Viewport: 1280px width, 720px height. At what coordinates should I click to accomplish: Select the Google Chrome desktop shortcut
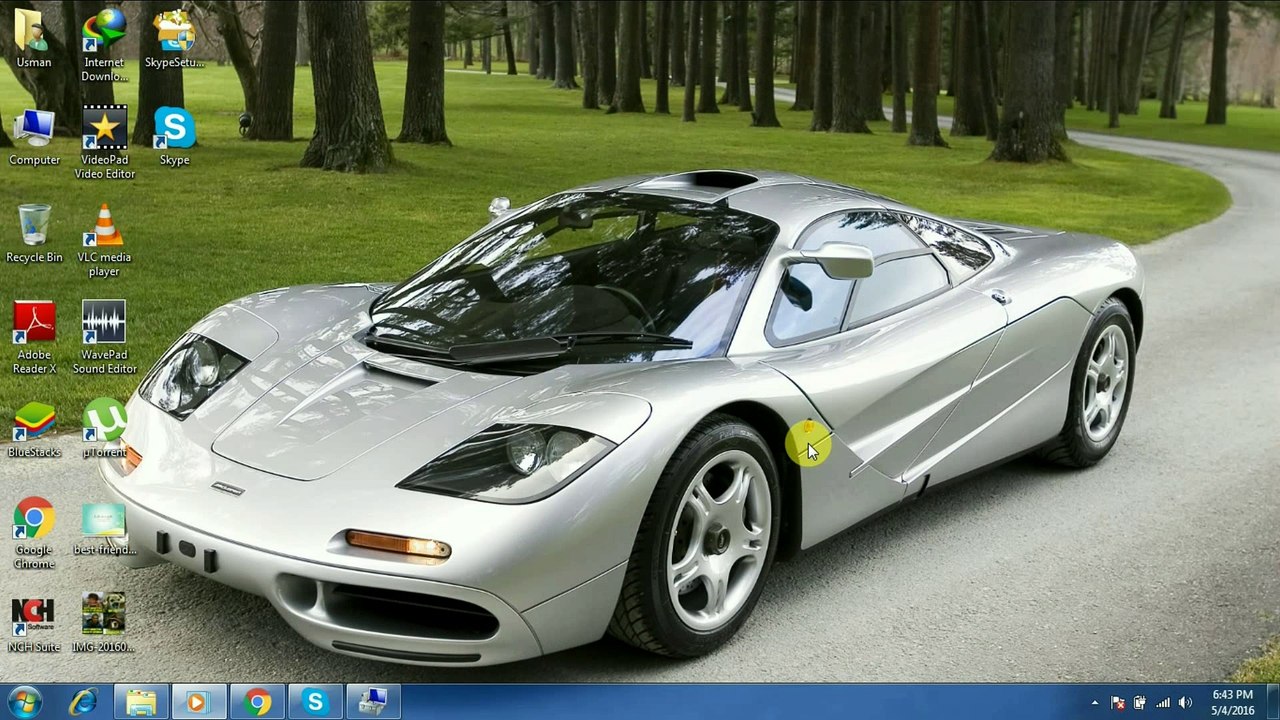(34, 520)
